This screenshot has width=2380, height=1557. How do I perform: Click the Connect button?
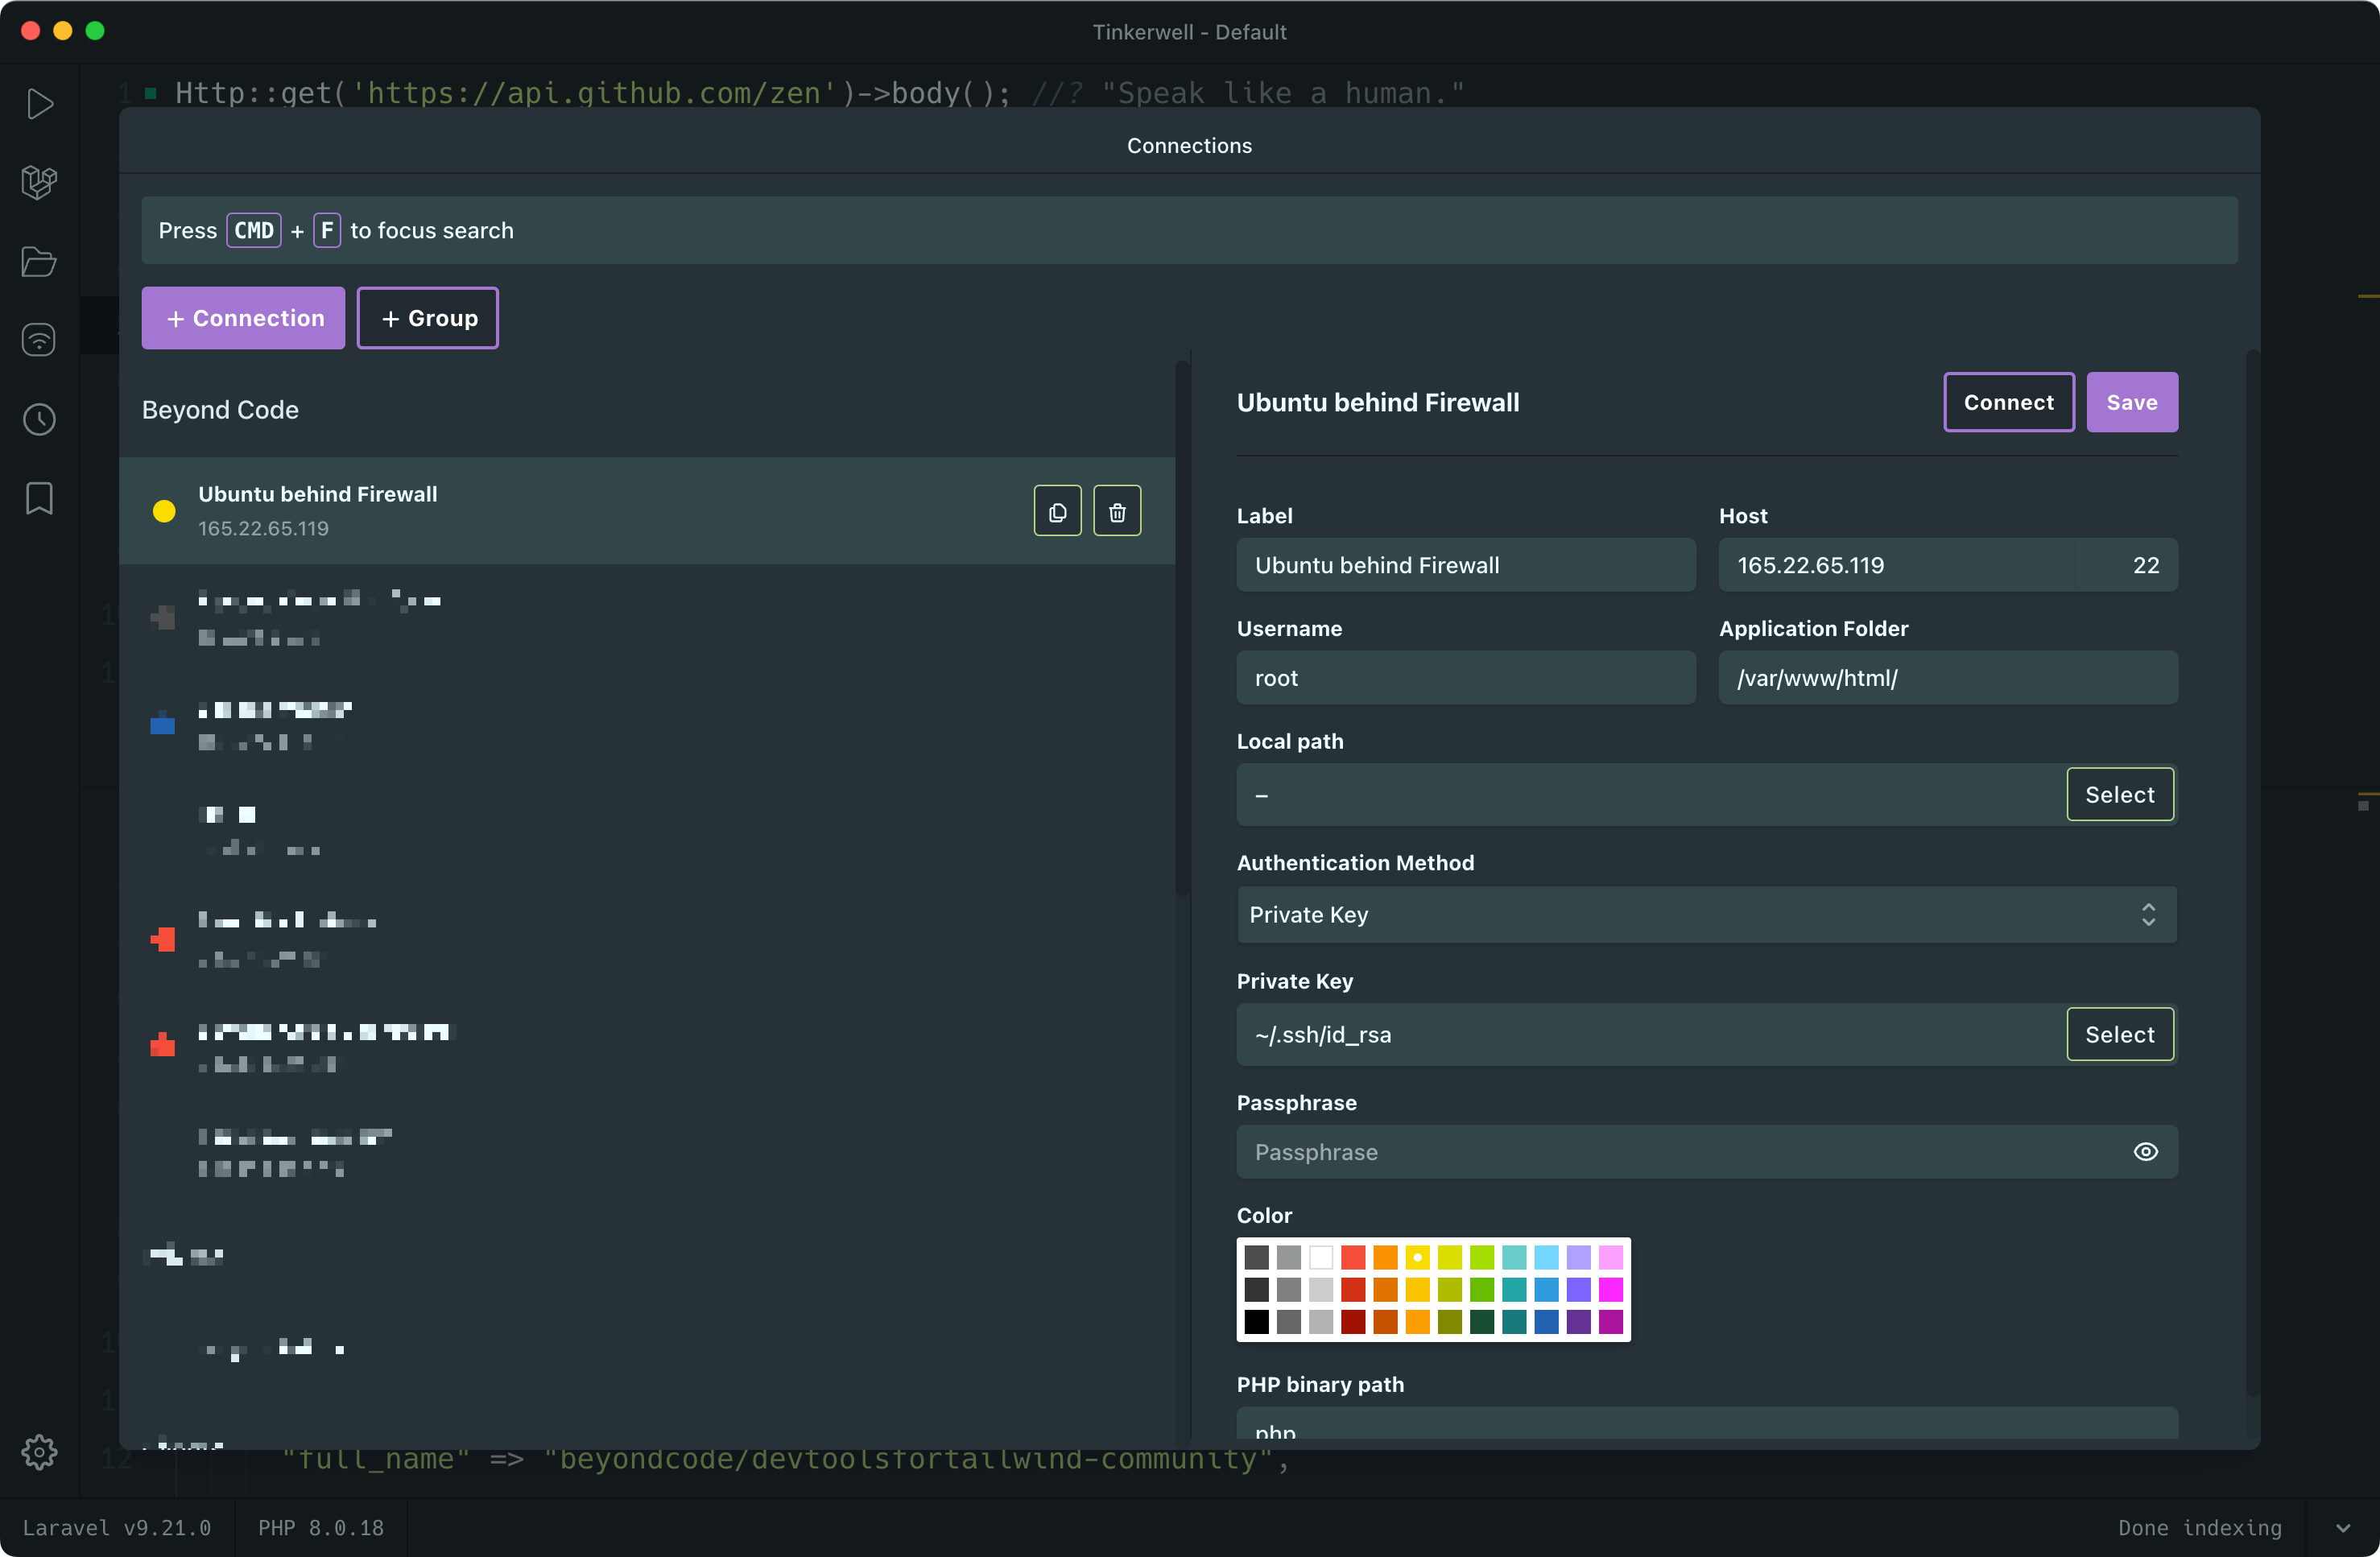point(2008,402)
